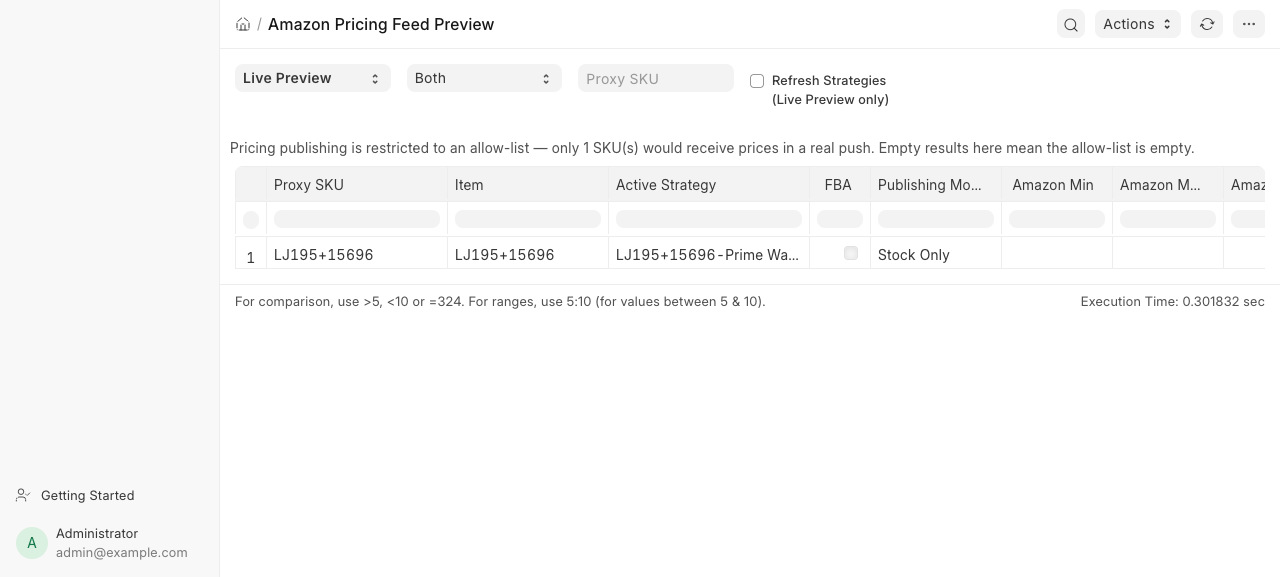
Task: Sort by the Item column header
Action: point(528,185)
